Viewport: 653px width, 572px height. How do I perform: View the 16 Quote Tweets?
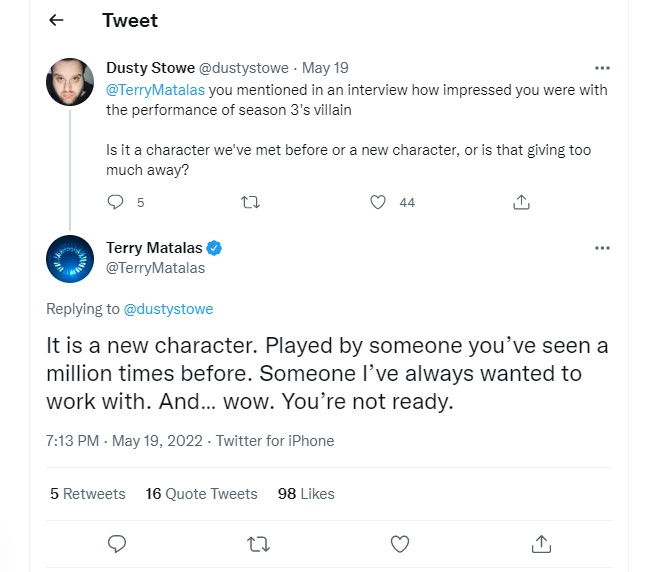[x=201, y=494]
